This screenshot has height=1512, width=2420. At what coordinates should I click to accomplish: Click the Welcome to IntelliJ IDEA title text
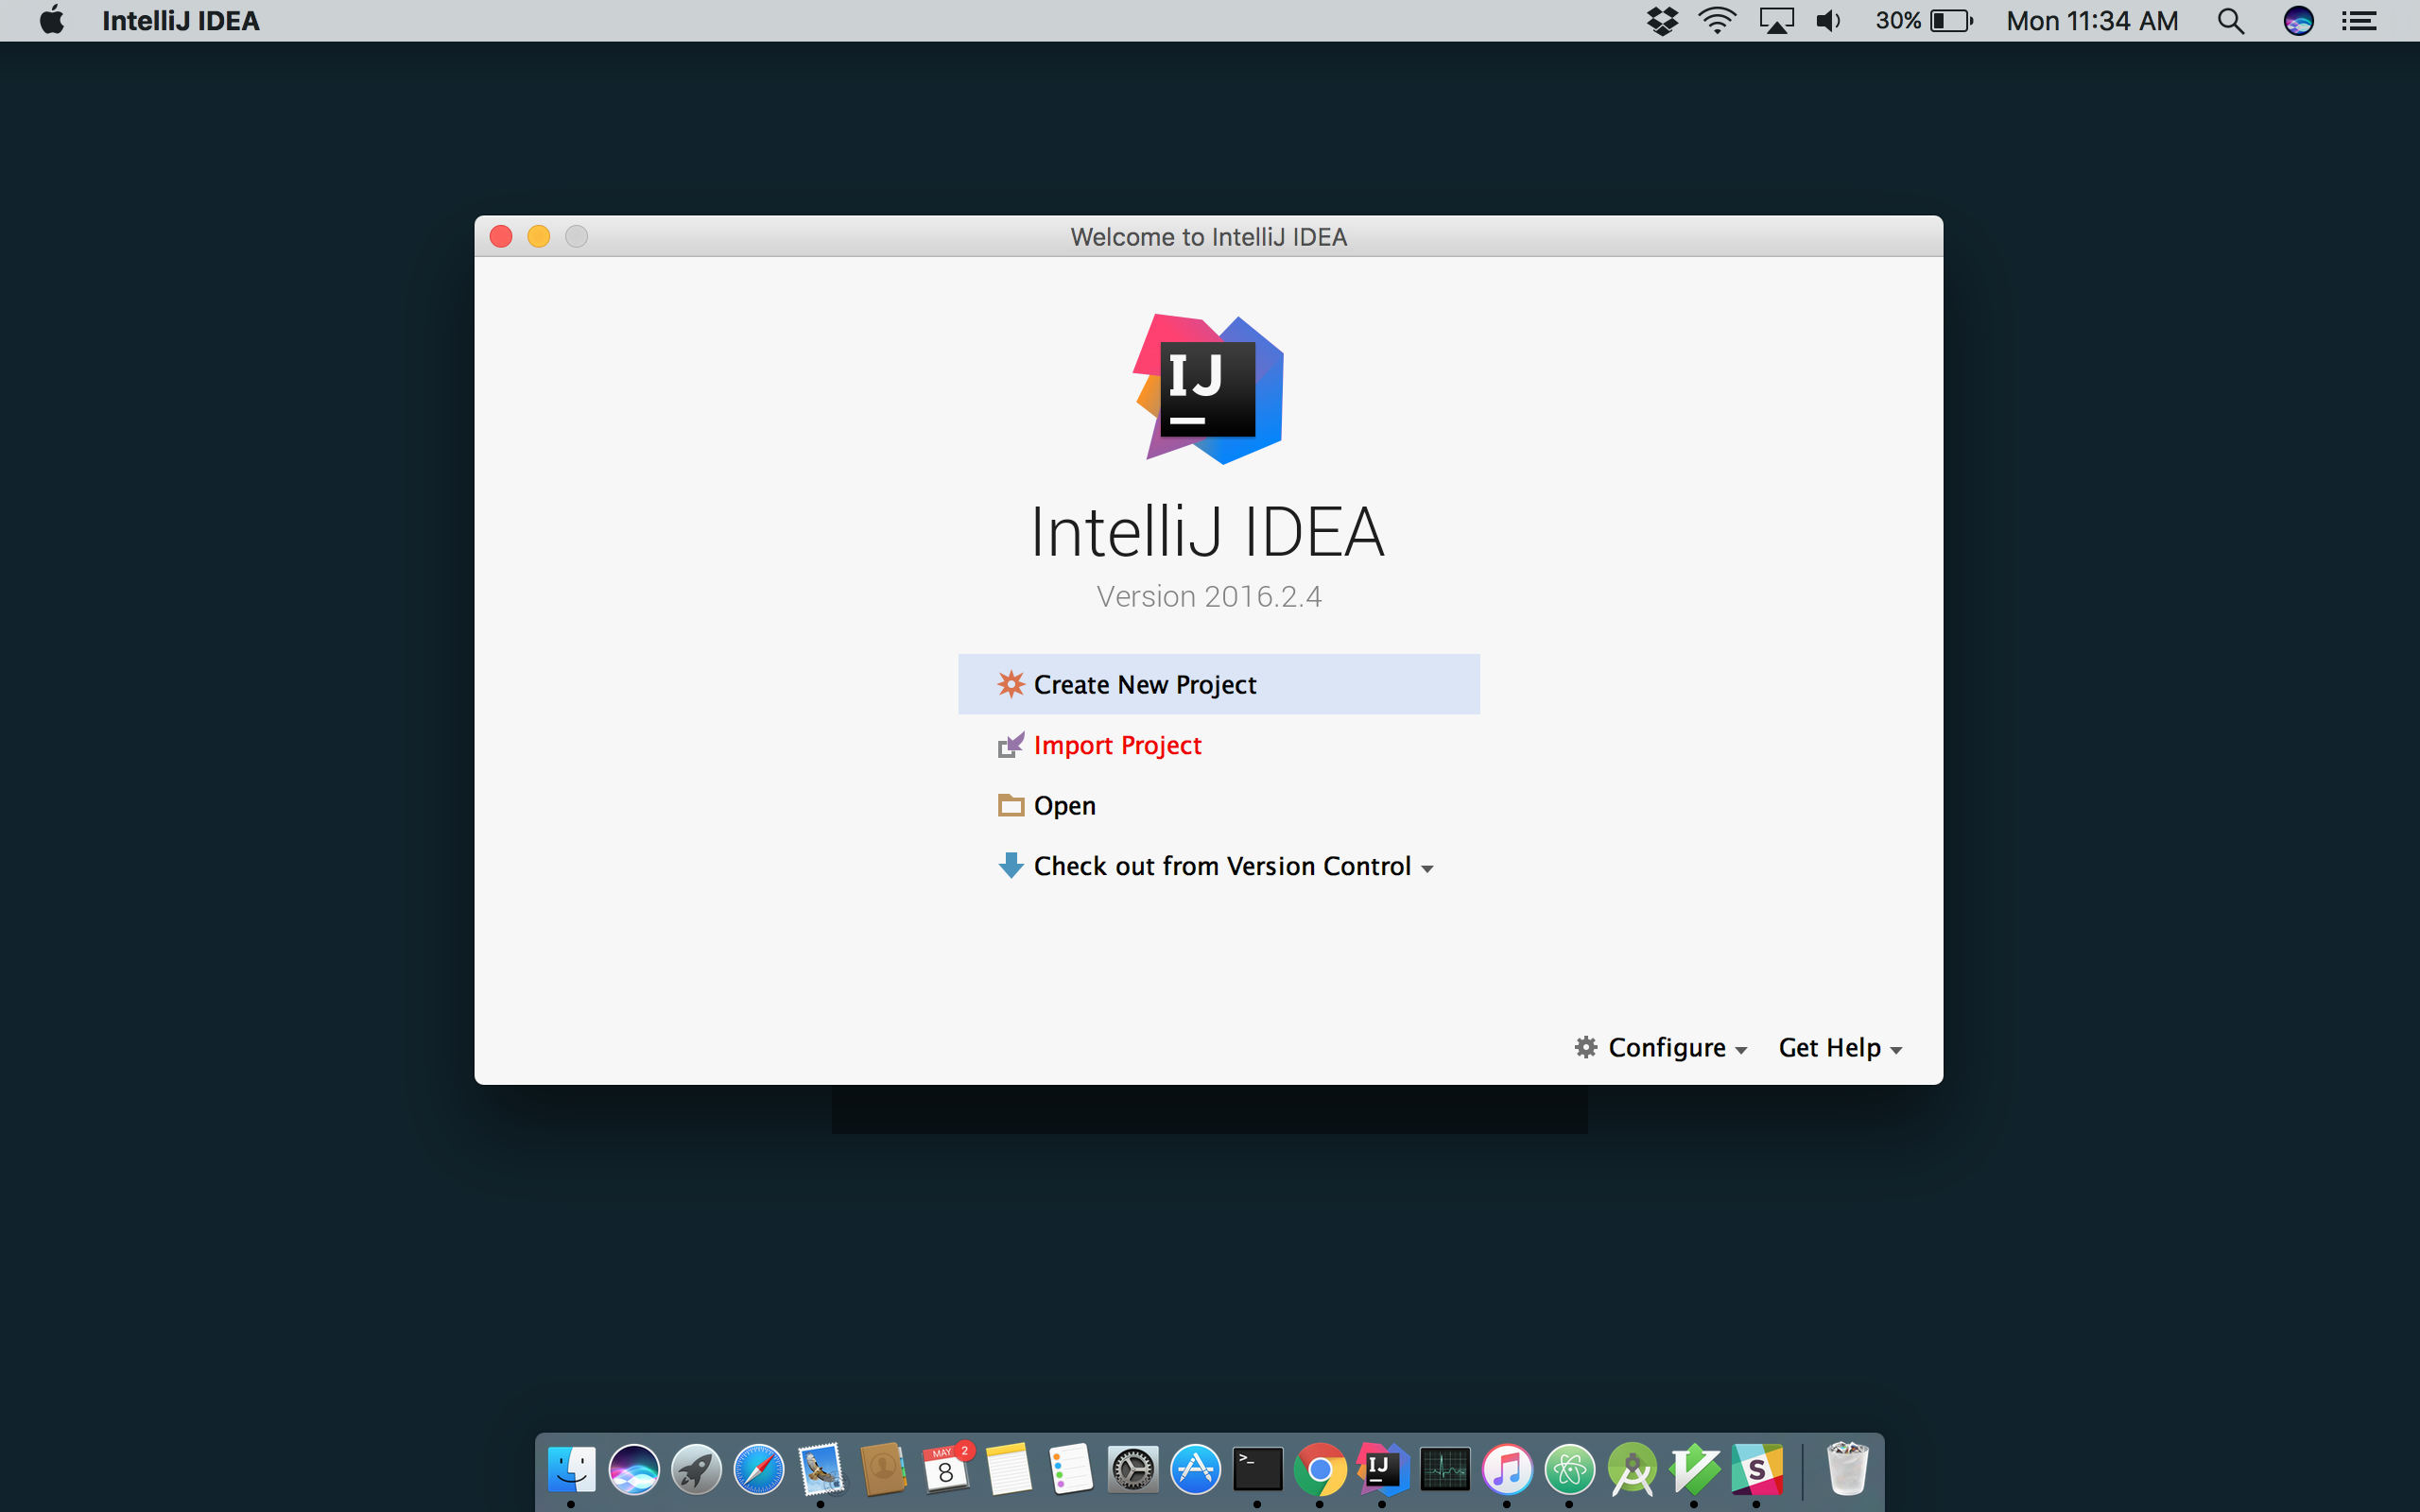click(x=1208, y=237)
